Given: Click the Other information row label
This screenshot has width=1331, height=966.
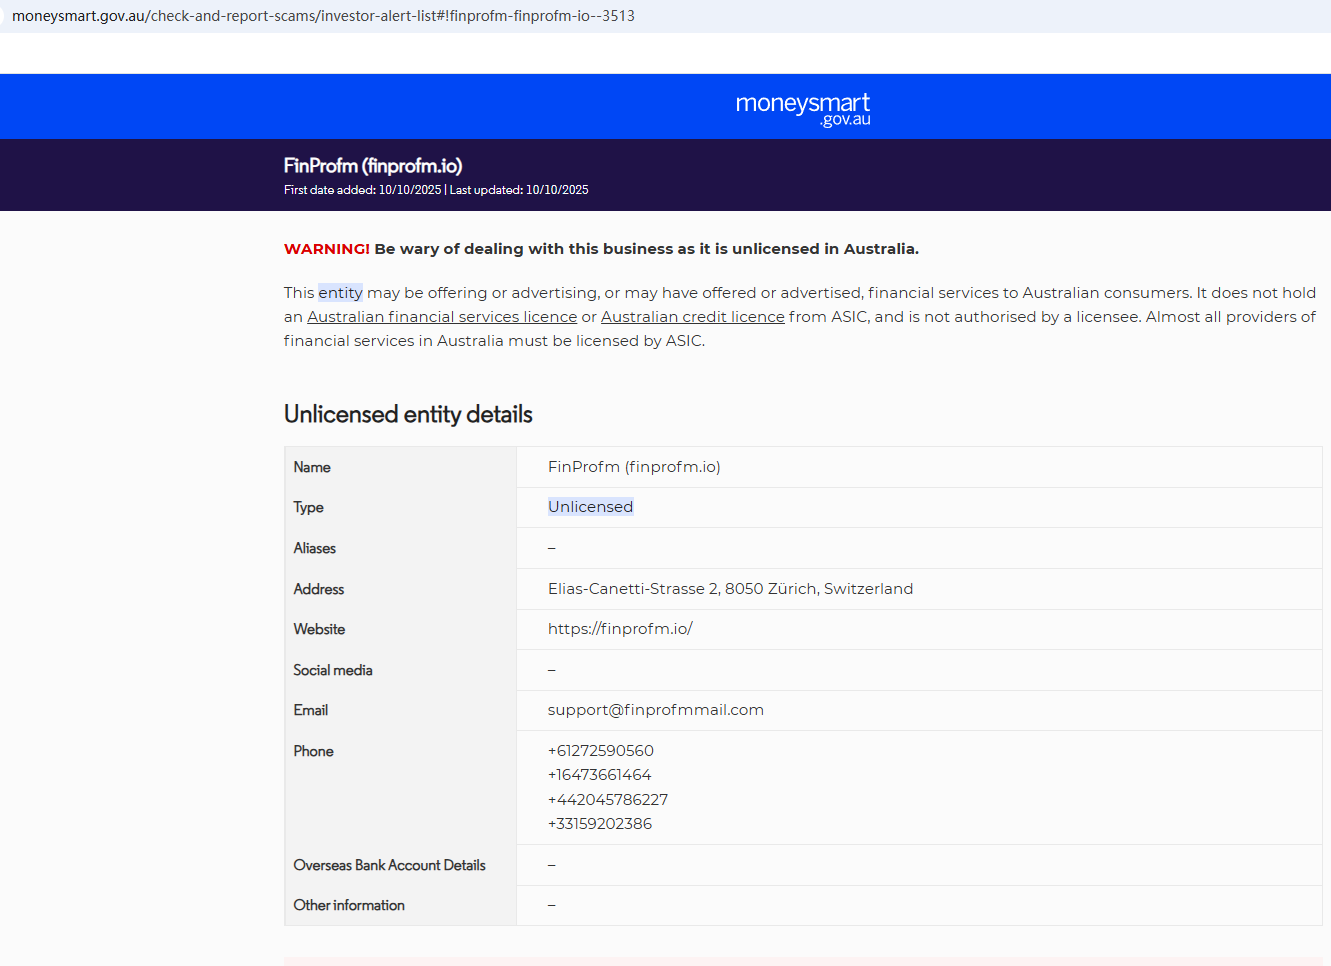Looking at the screenshot, I should [x=349, y=905].
